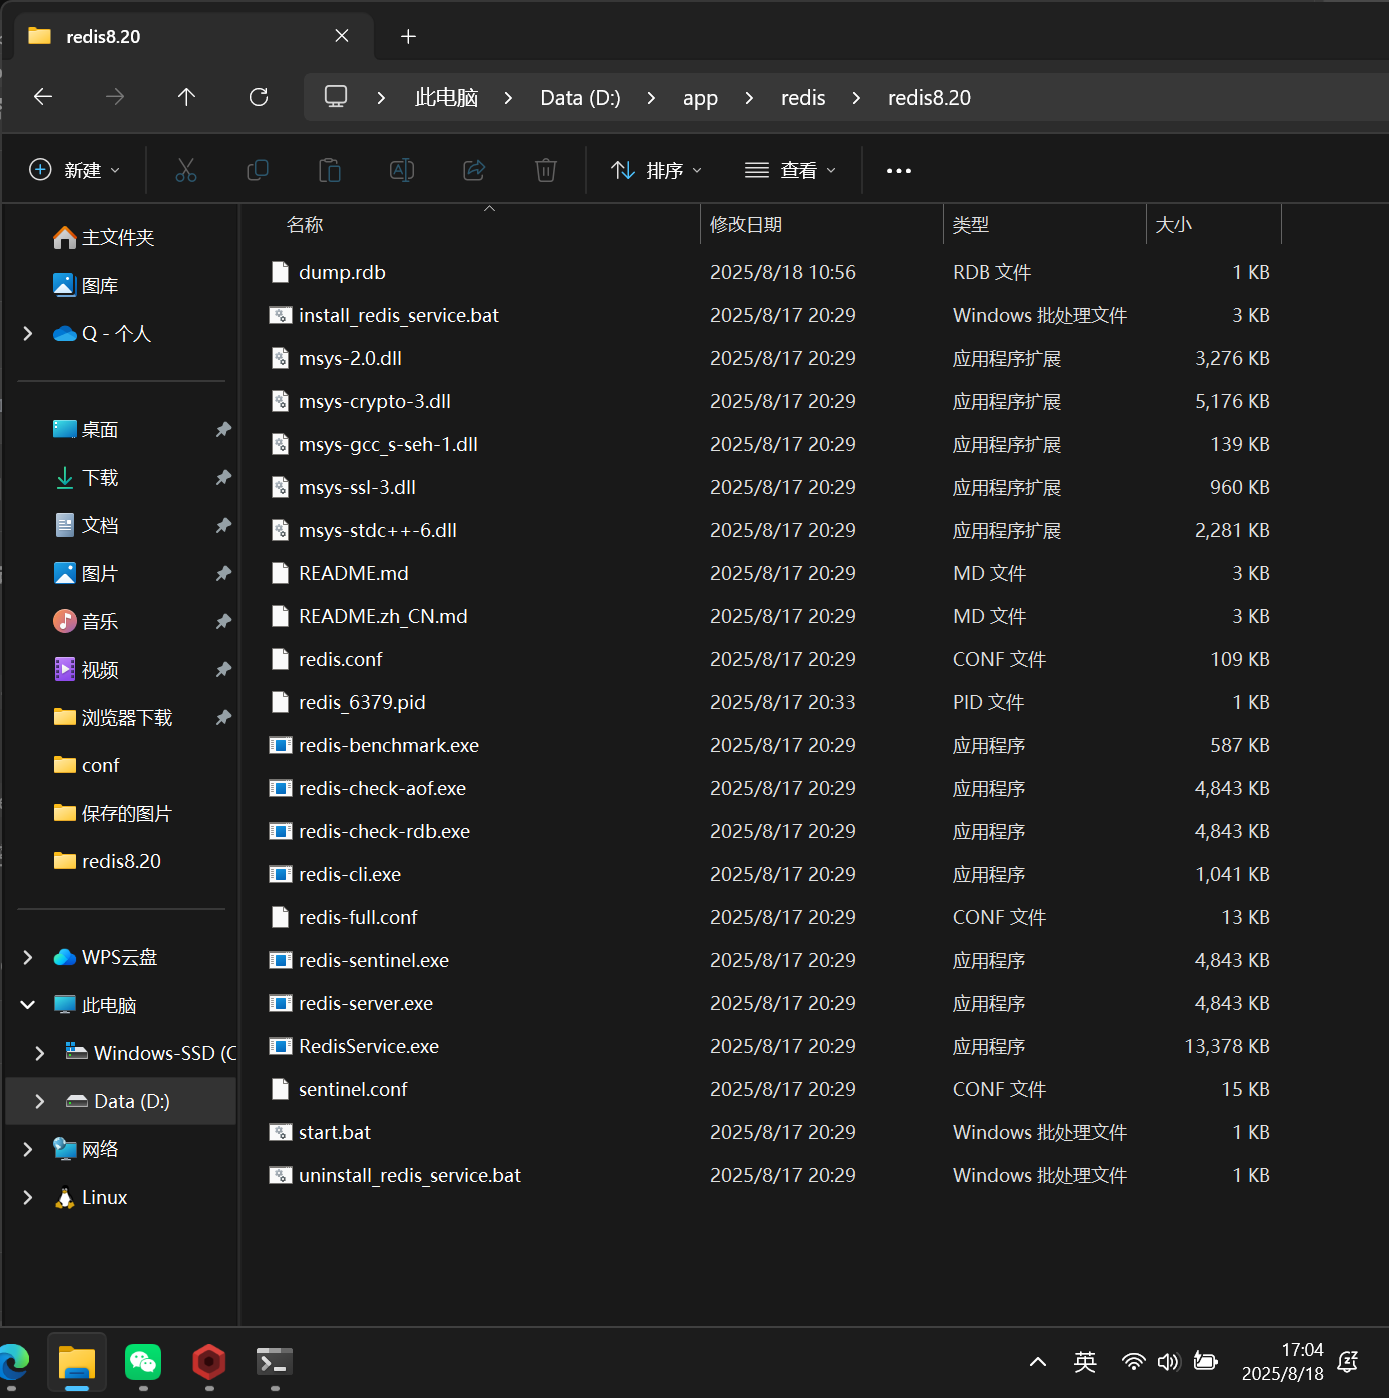Expand the WPS云盘 tree node
1389x1398 pixels.
pyautogui.click(x=28, y=958)
